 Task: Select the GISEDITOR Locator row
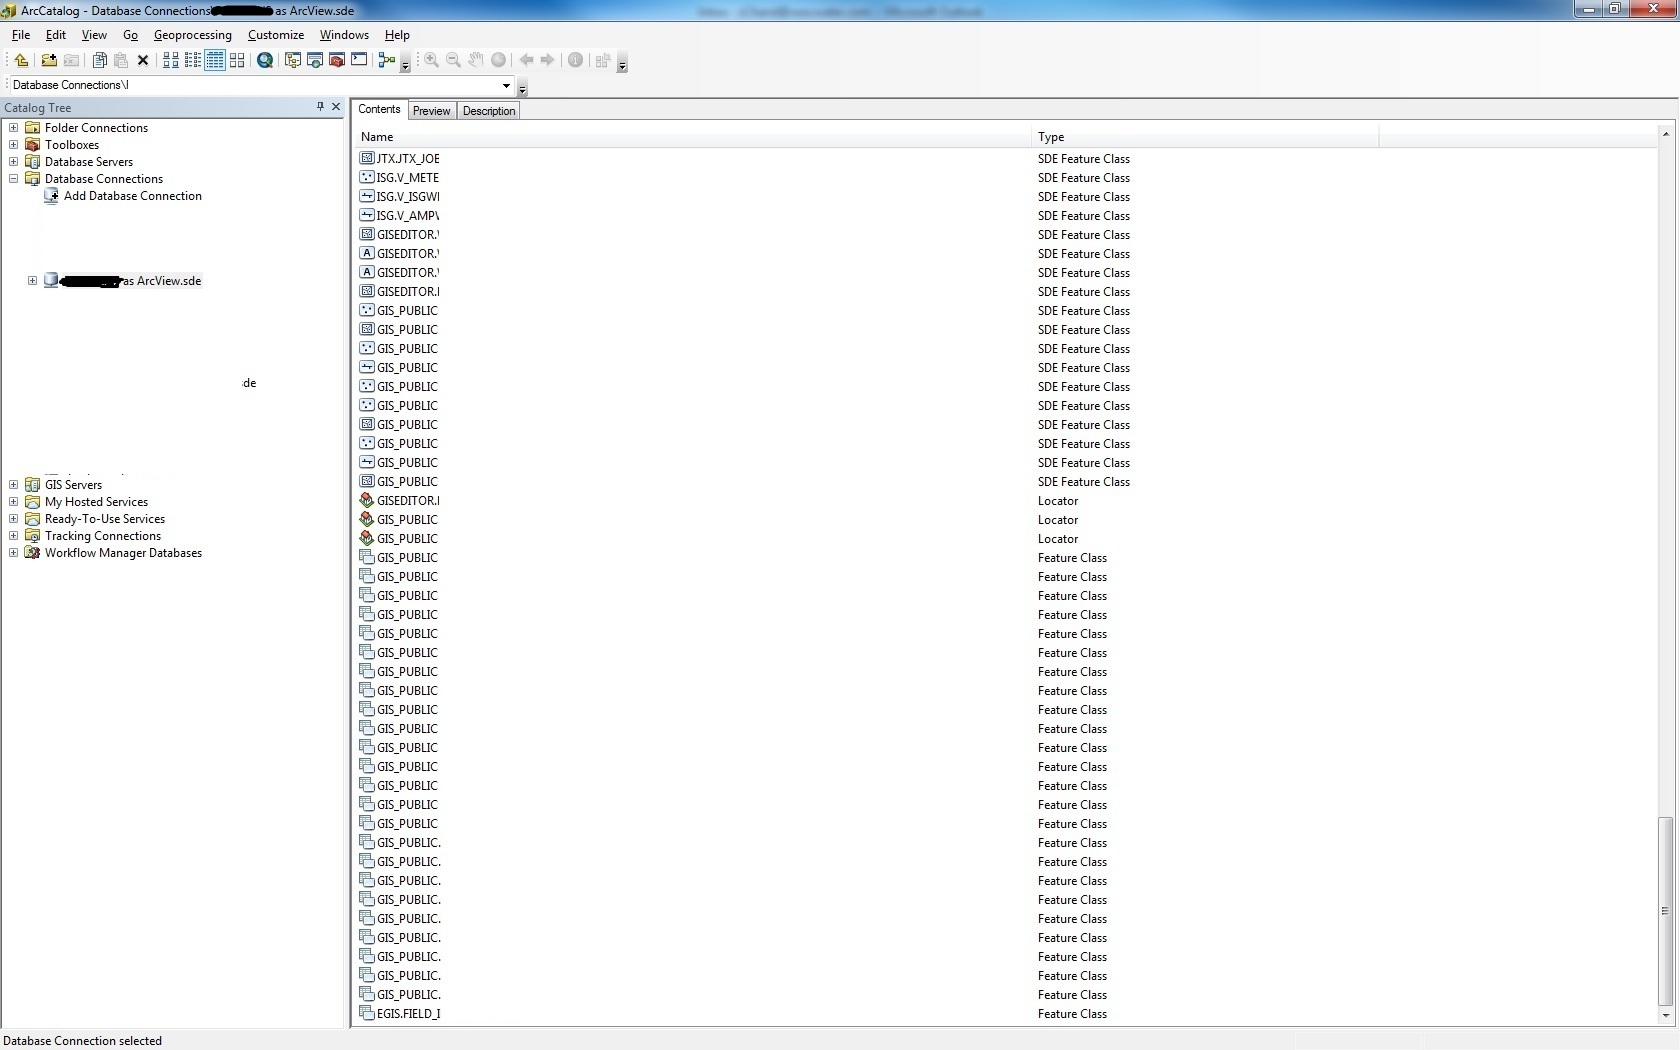pyautogui.click(x=400, y=501)
